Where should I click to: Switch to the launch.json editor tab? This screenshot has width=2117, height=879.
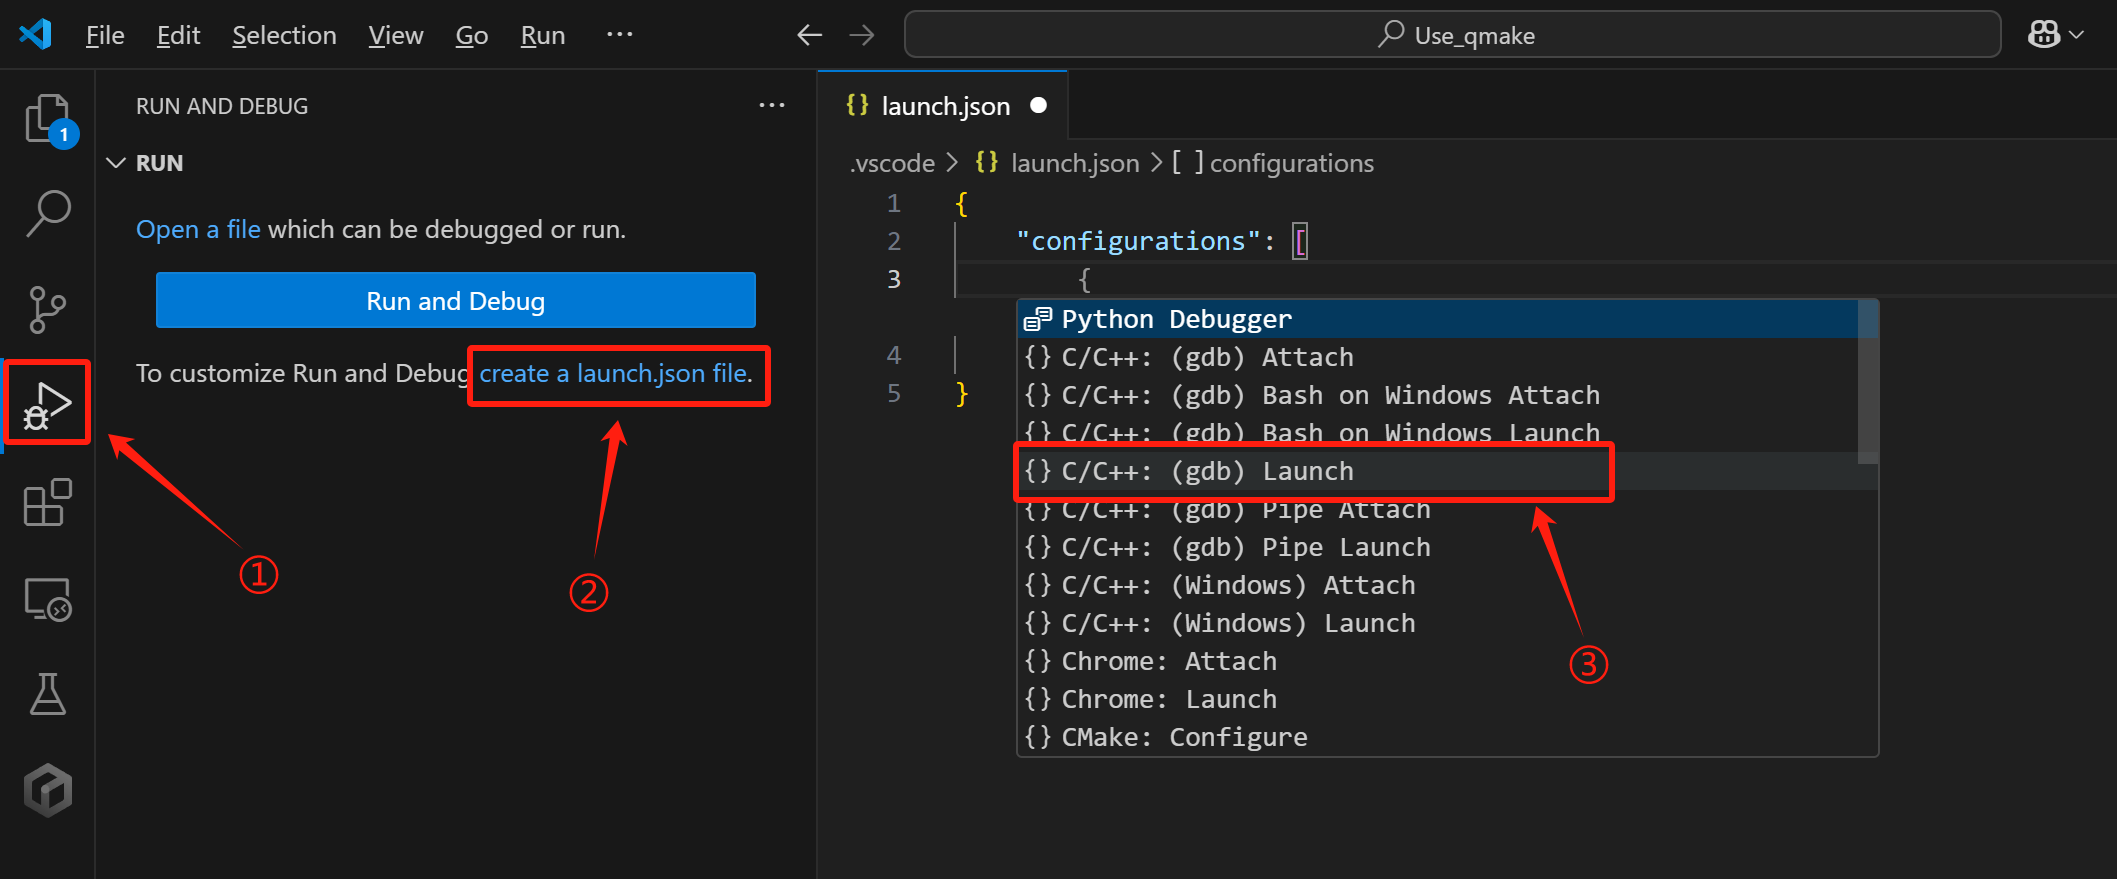point(944,106)
